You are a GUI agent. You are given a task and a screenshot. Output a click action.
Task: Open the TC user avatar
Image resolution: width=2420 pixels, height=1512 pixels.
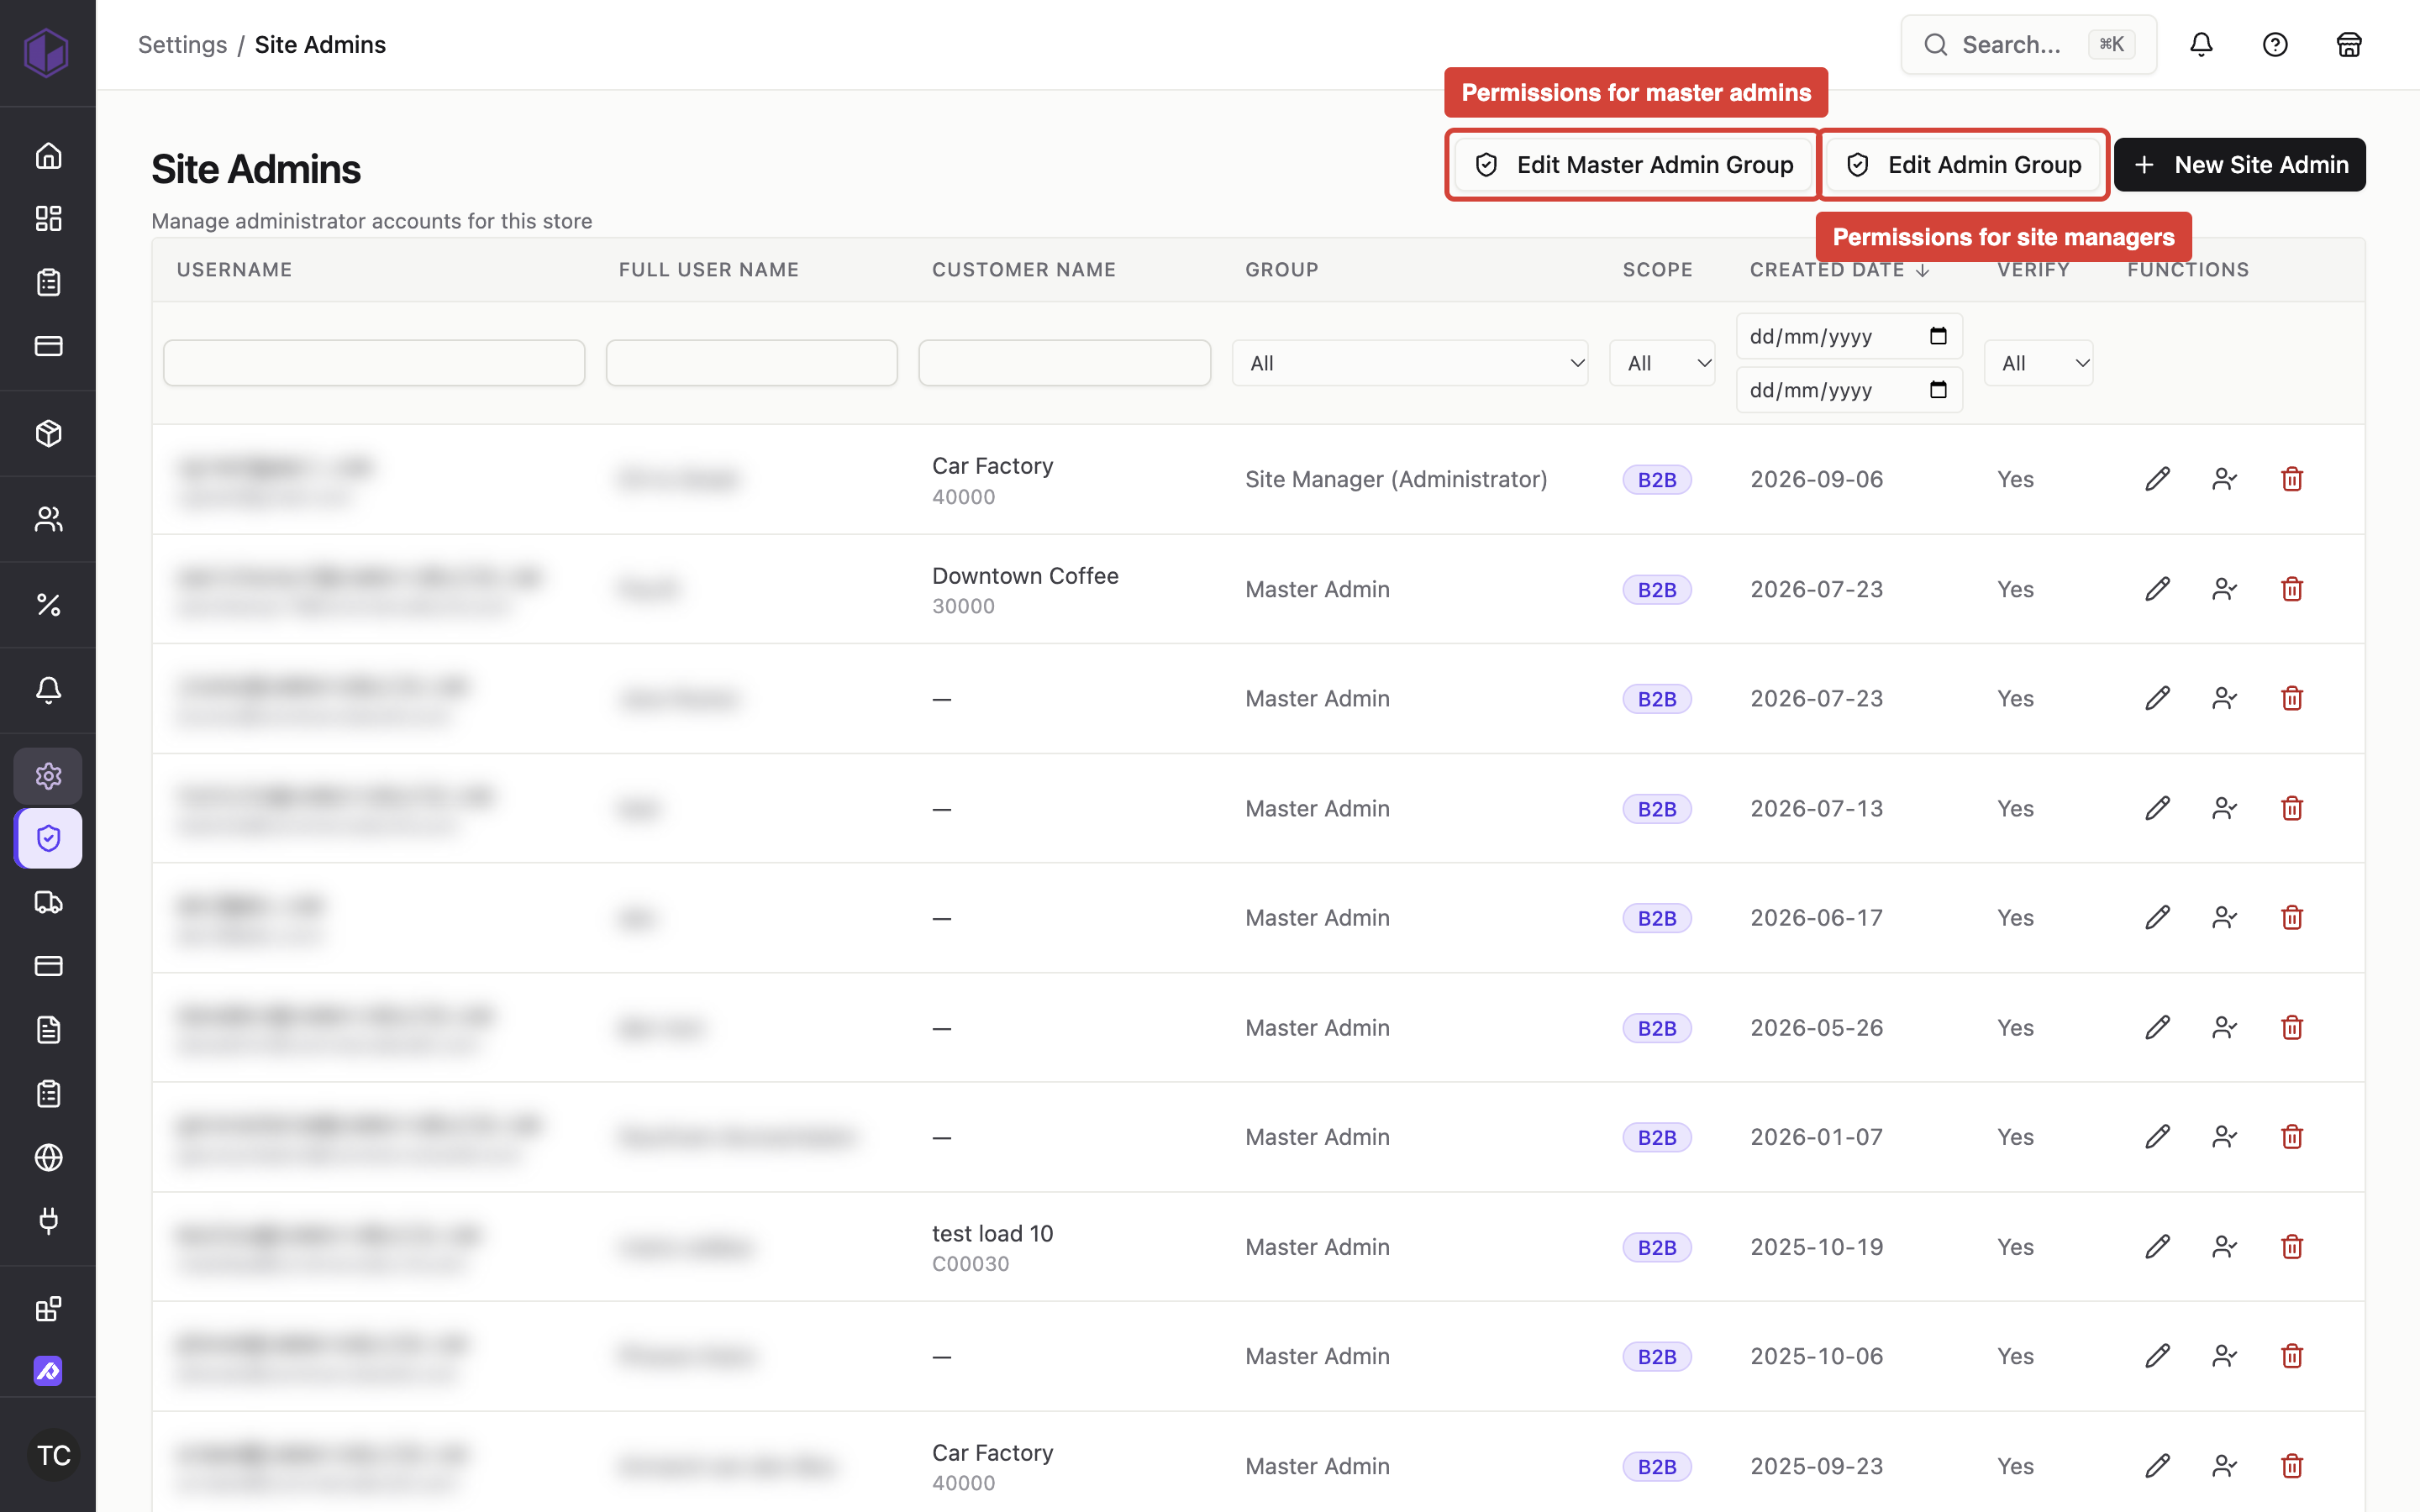point(53,1455)
